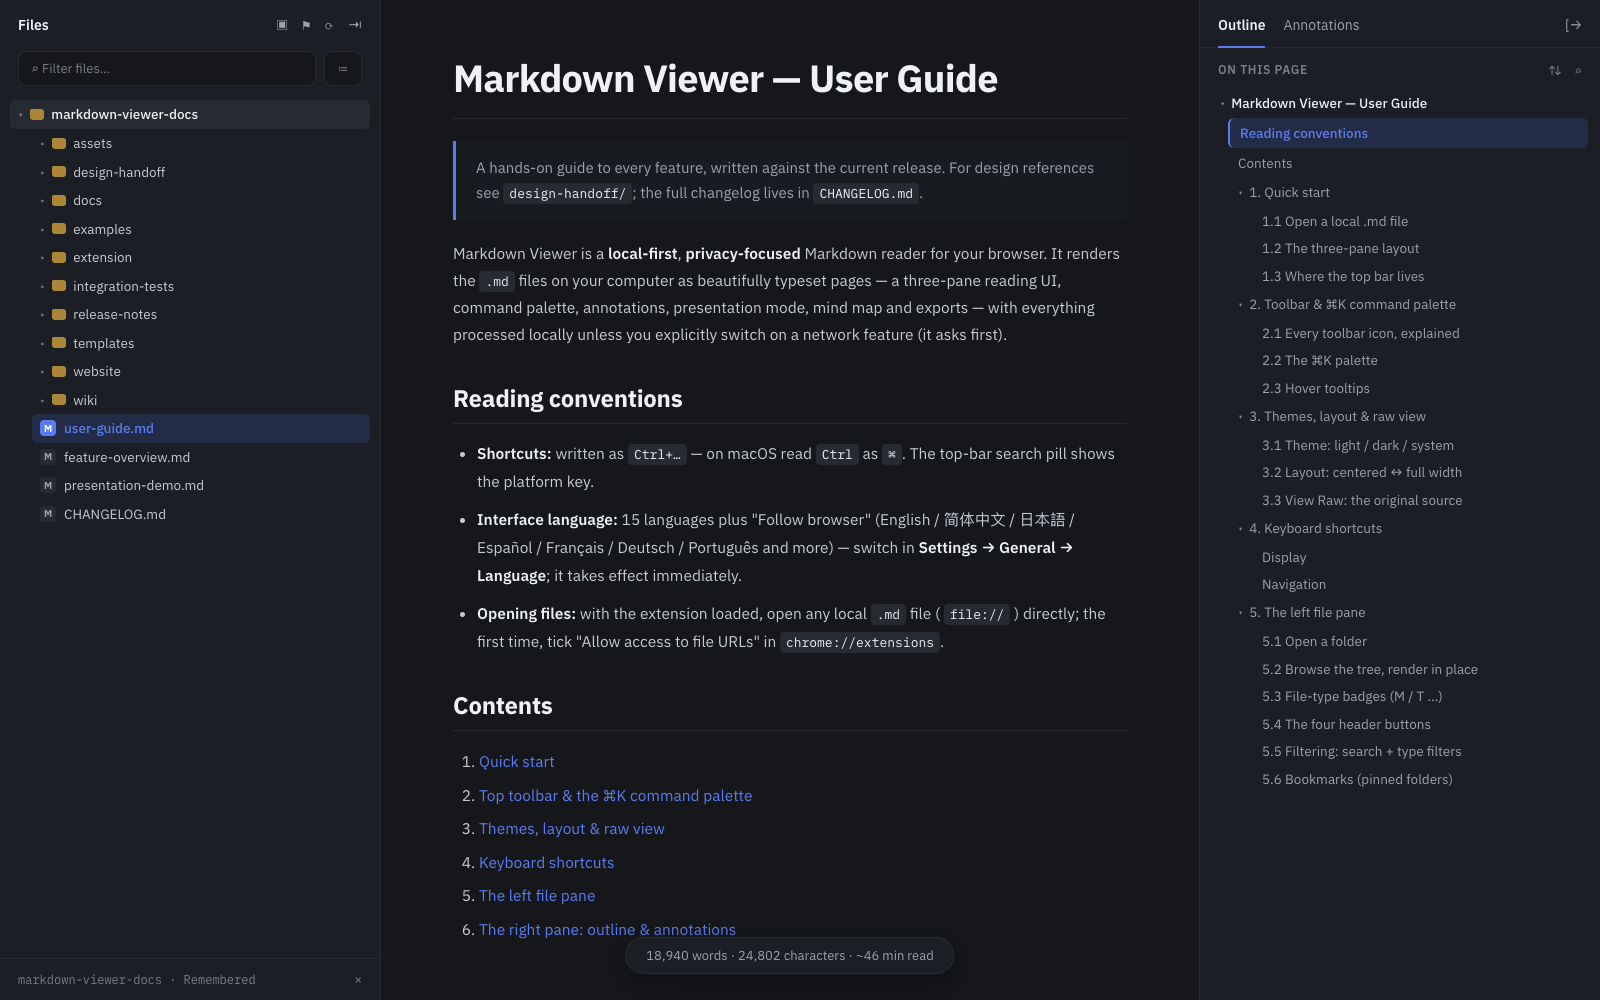
Task: Collapse outline section 4. Keyboard shortcuts arrow
Action: [x=1240, y=529]
